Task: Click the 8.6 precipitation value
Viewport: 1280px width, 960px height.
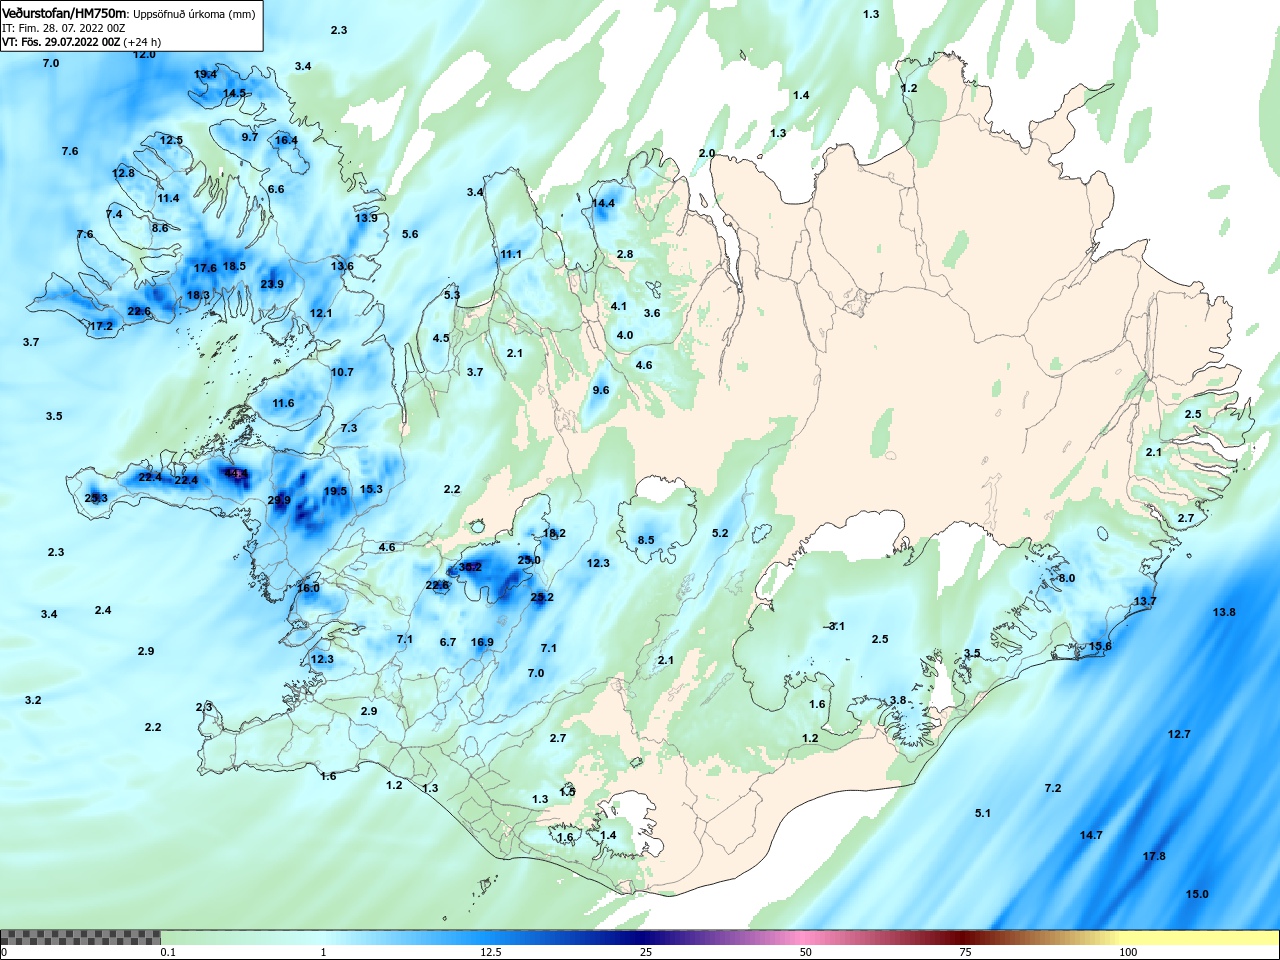Action: tap(160, 228)
